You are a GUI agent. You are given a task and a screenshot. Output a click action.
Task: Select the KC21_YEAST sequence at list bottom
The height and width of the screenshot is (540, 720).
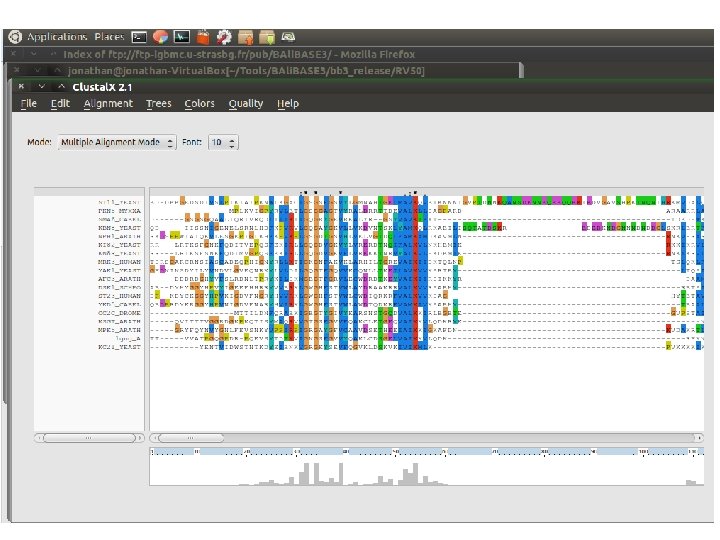[x=119, y=347]
